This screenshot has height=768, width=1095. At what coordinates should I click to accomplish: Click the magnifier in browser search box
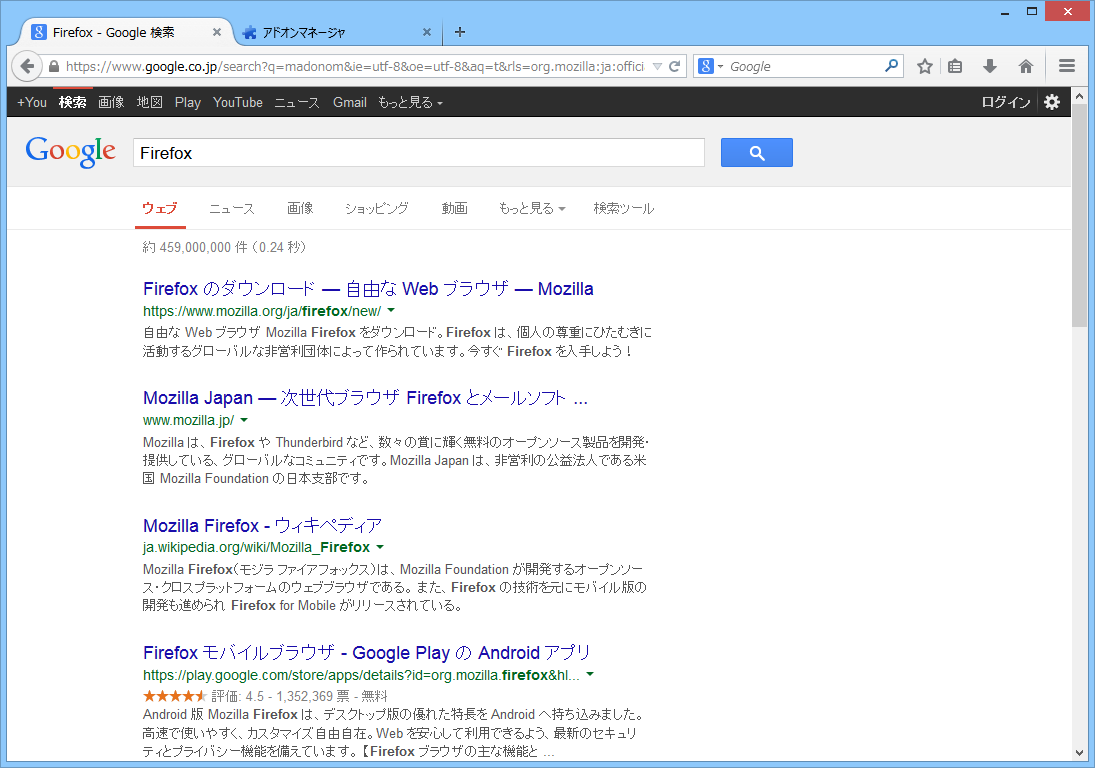click(x=891, y=66)
